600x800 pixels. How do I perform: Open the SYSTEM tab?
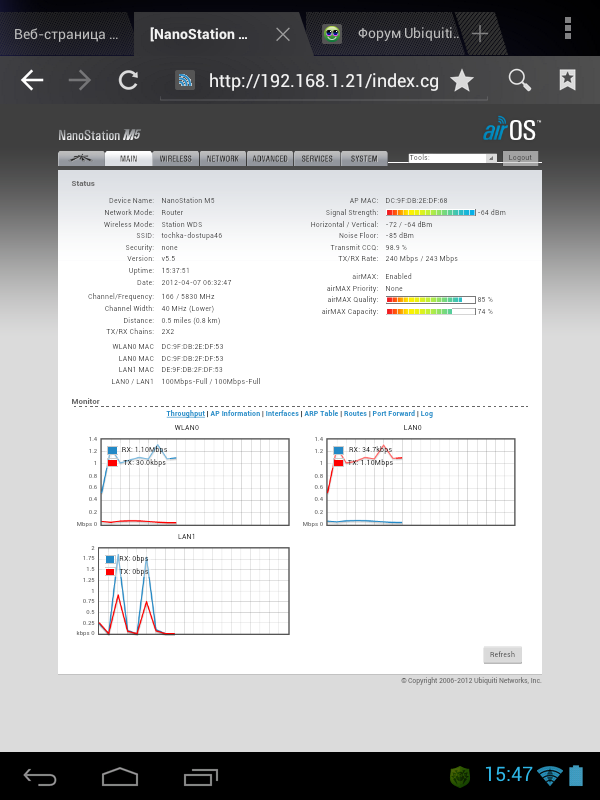(364, 159)
